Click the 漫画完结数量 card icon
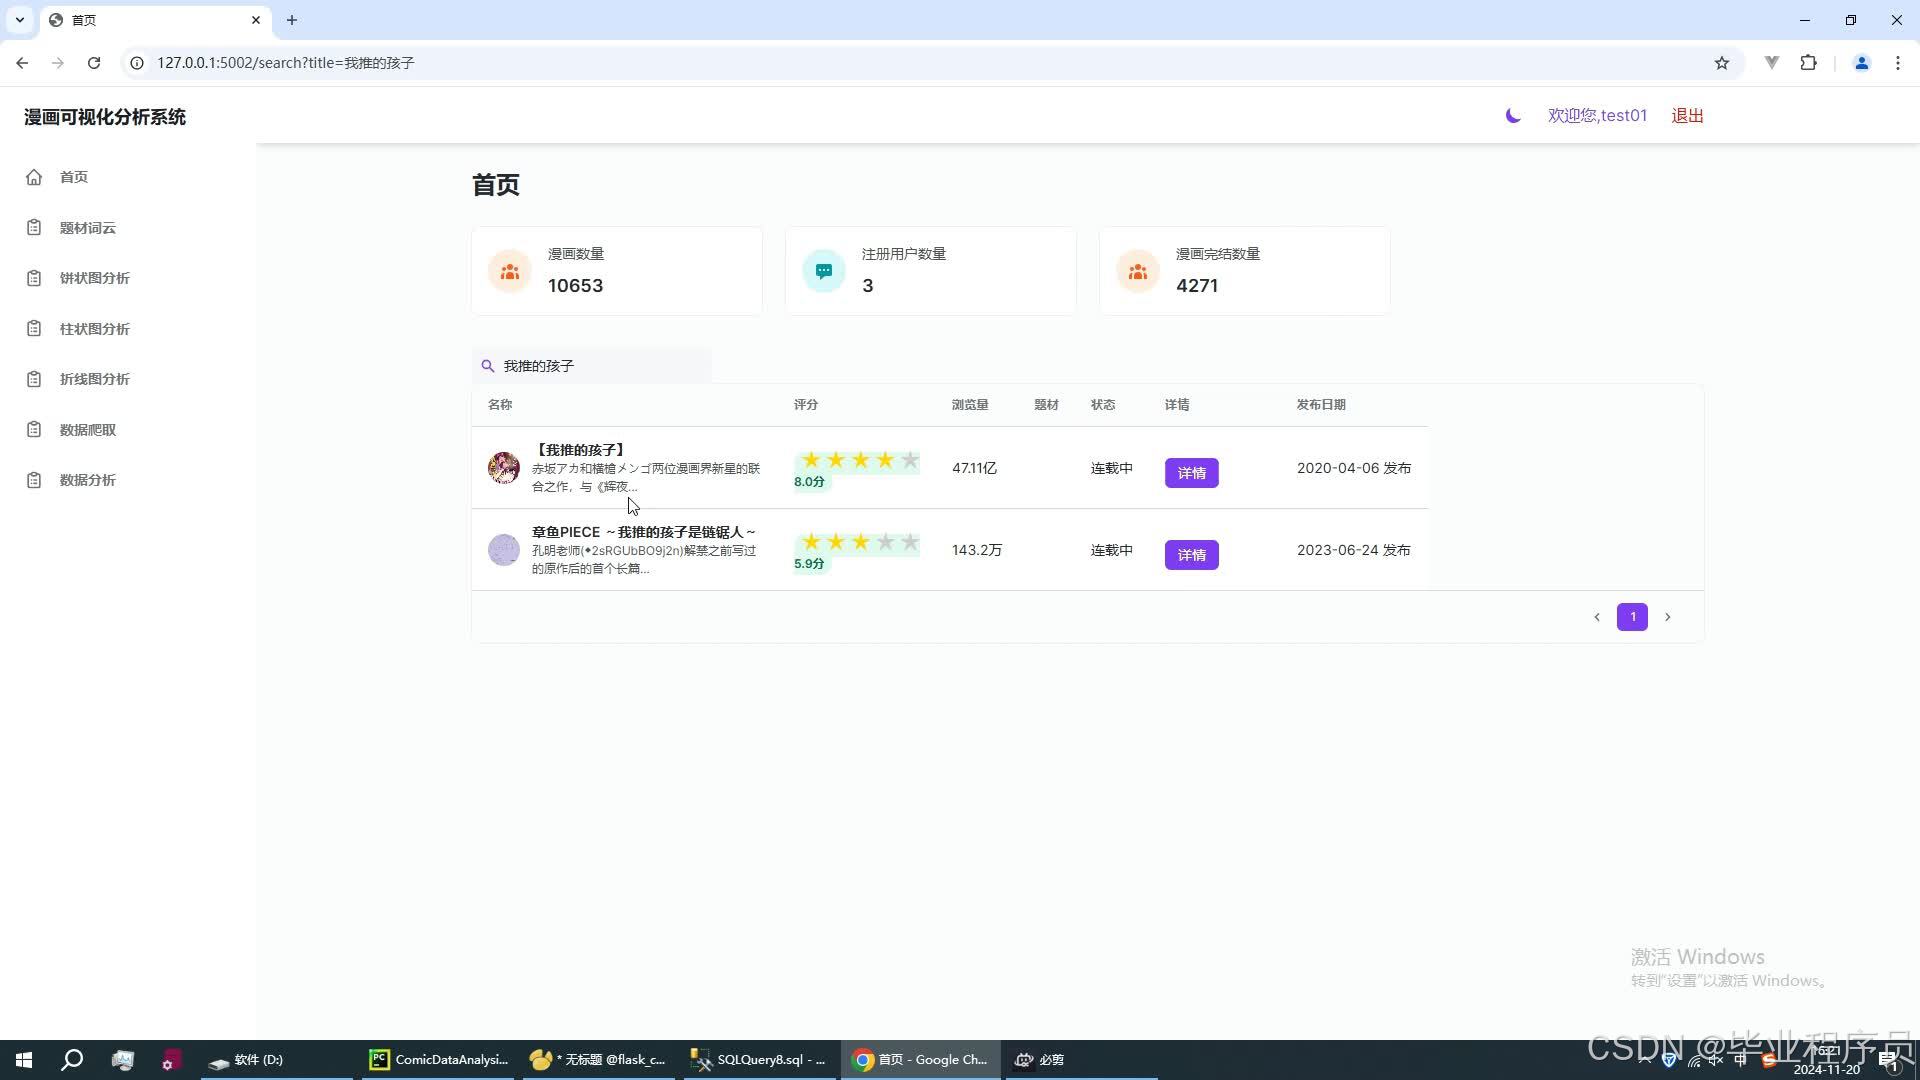The height and width of the screenshot is (1080, 1920). click(x=1138, y=271)
